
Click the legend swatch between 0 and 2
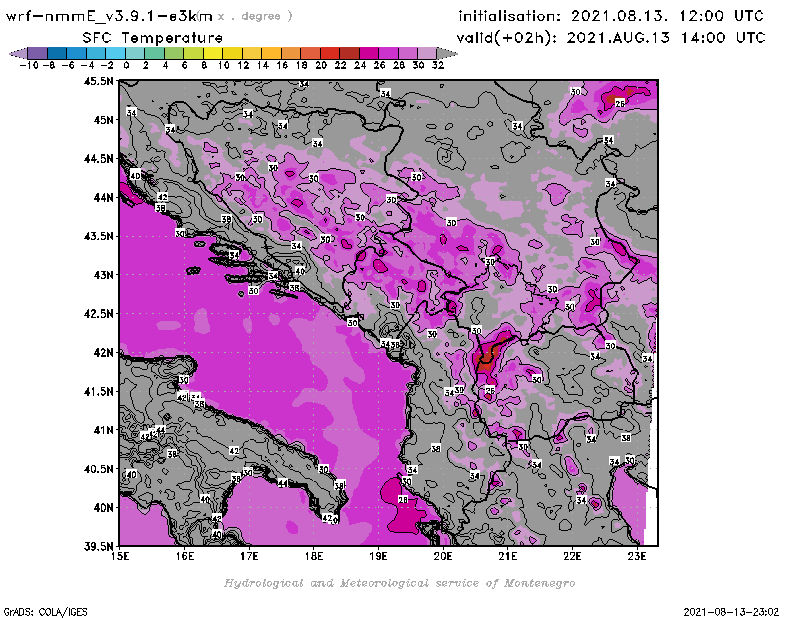click(x=135, y=53)
